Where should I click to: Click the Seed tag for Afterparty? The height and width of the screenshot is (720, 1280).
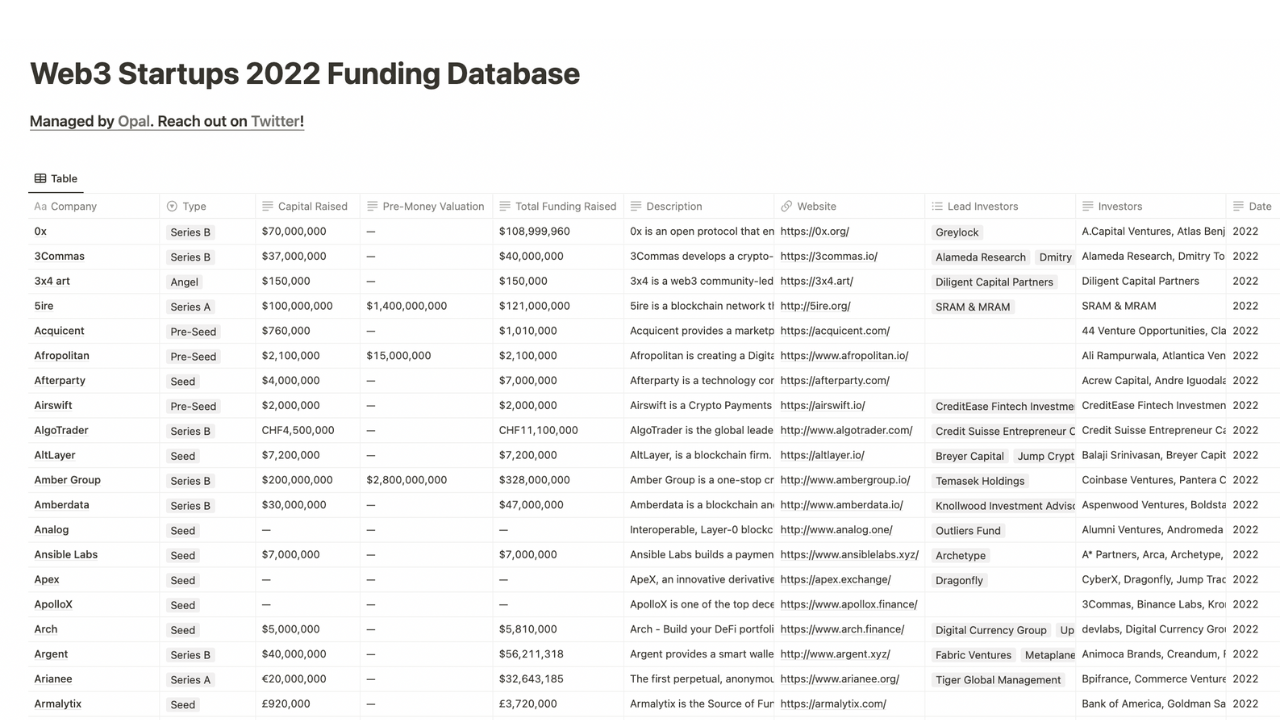tap(182, 381)
